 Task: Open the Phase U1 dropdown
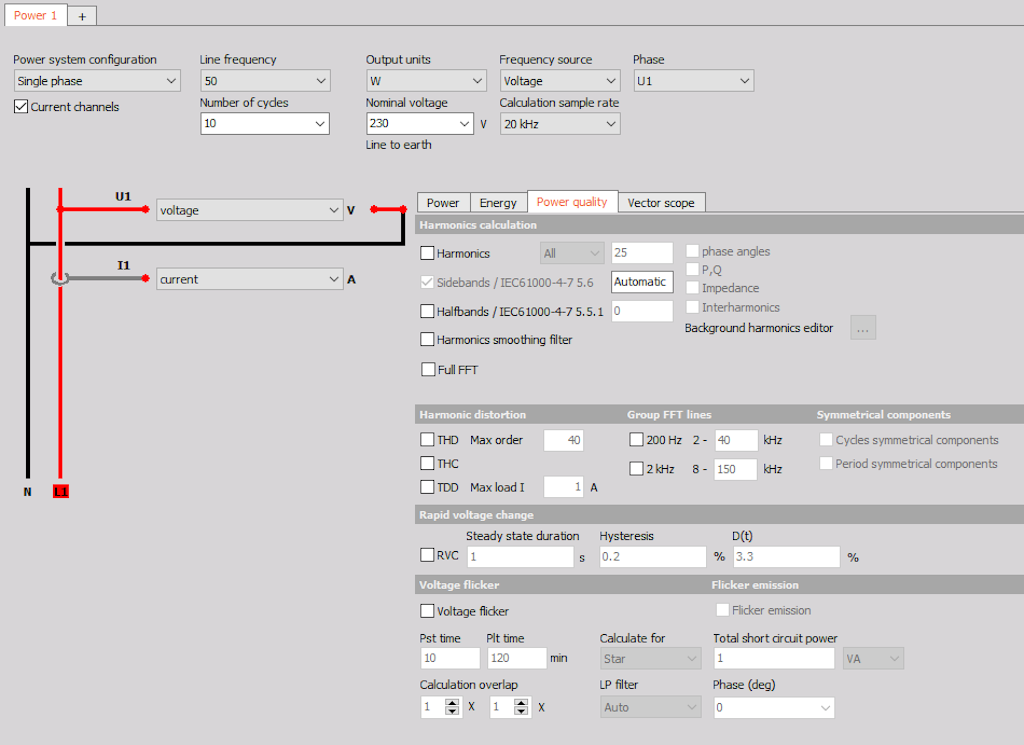(694, 81)
